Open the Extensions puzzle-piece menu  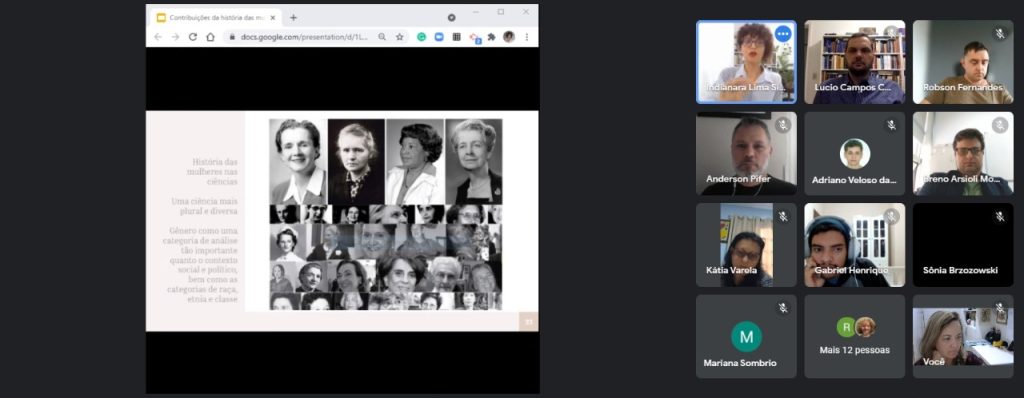492,37
